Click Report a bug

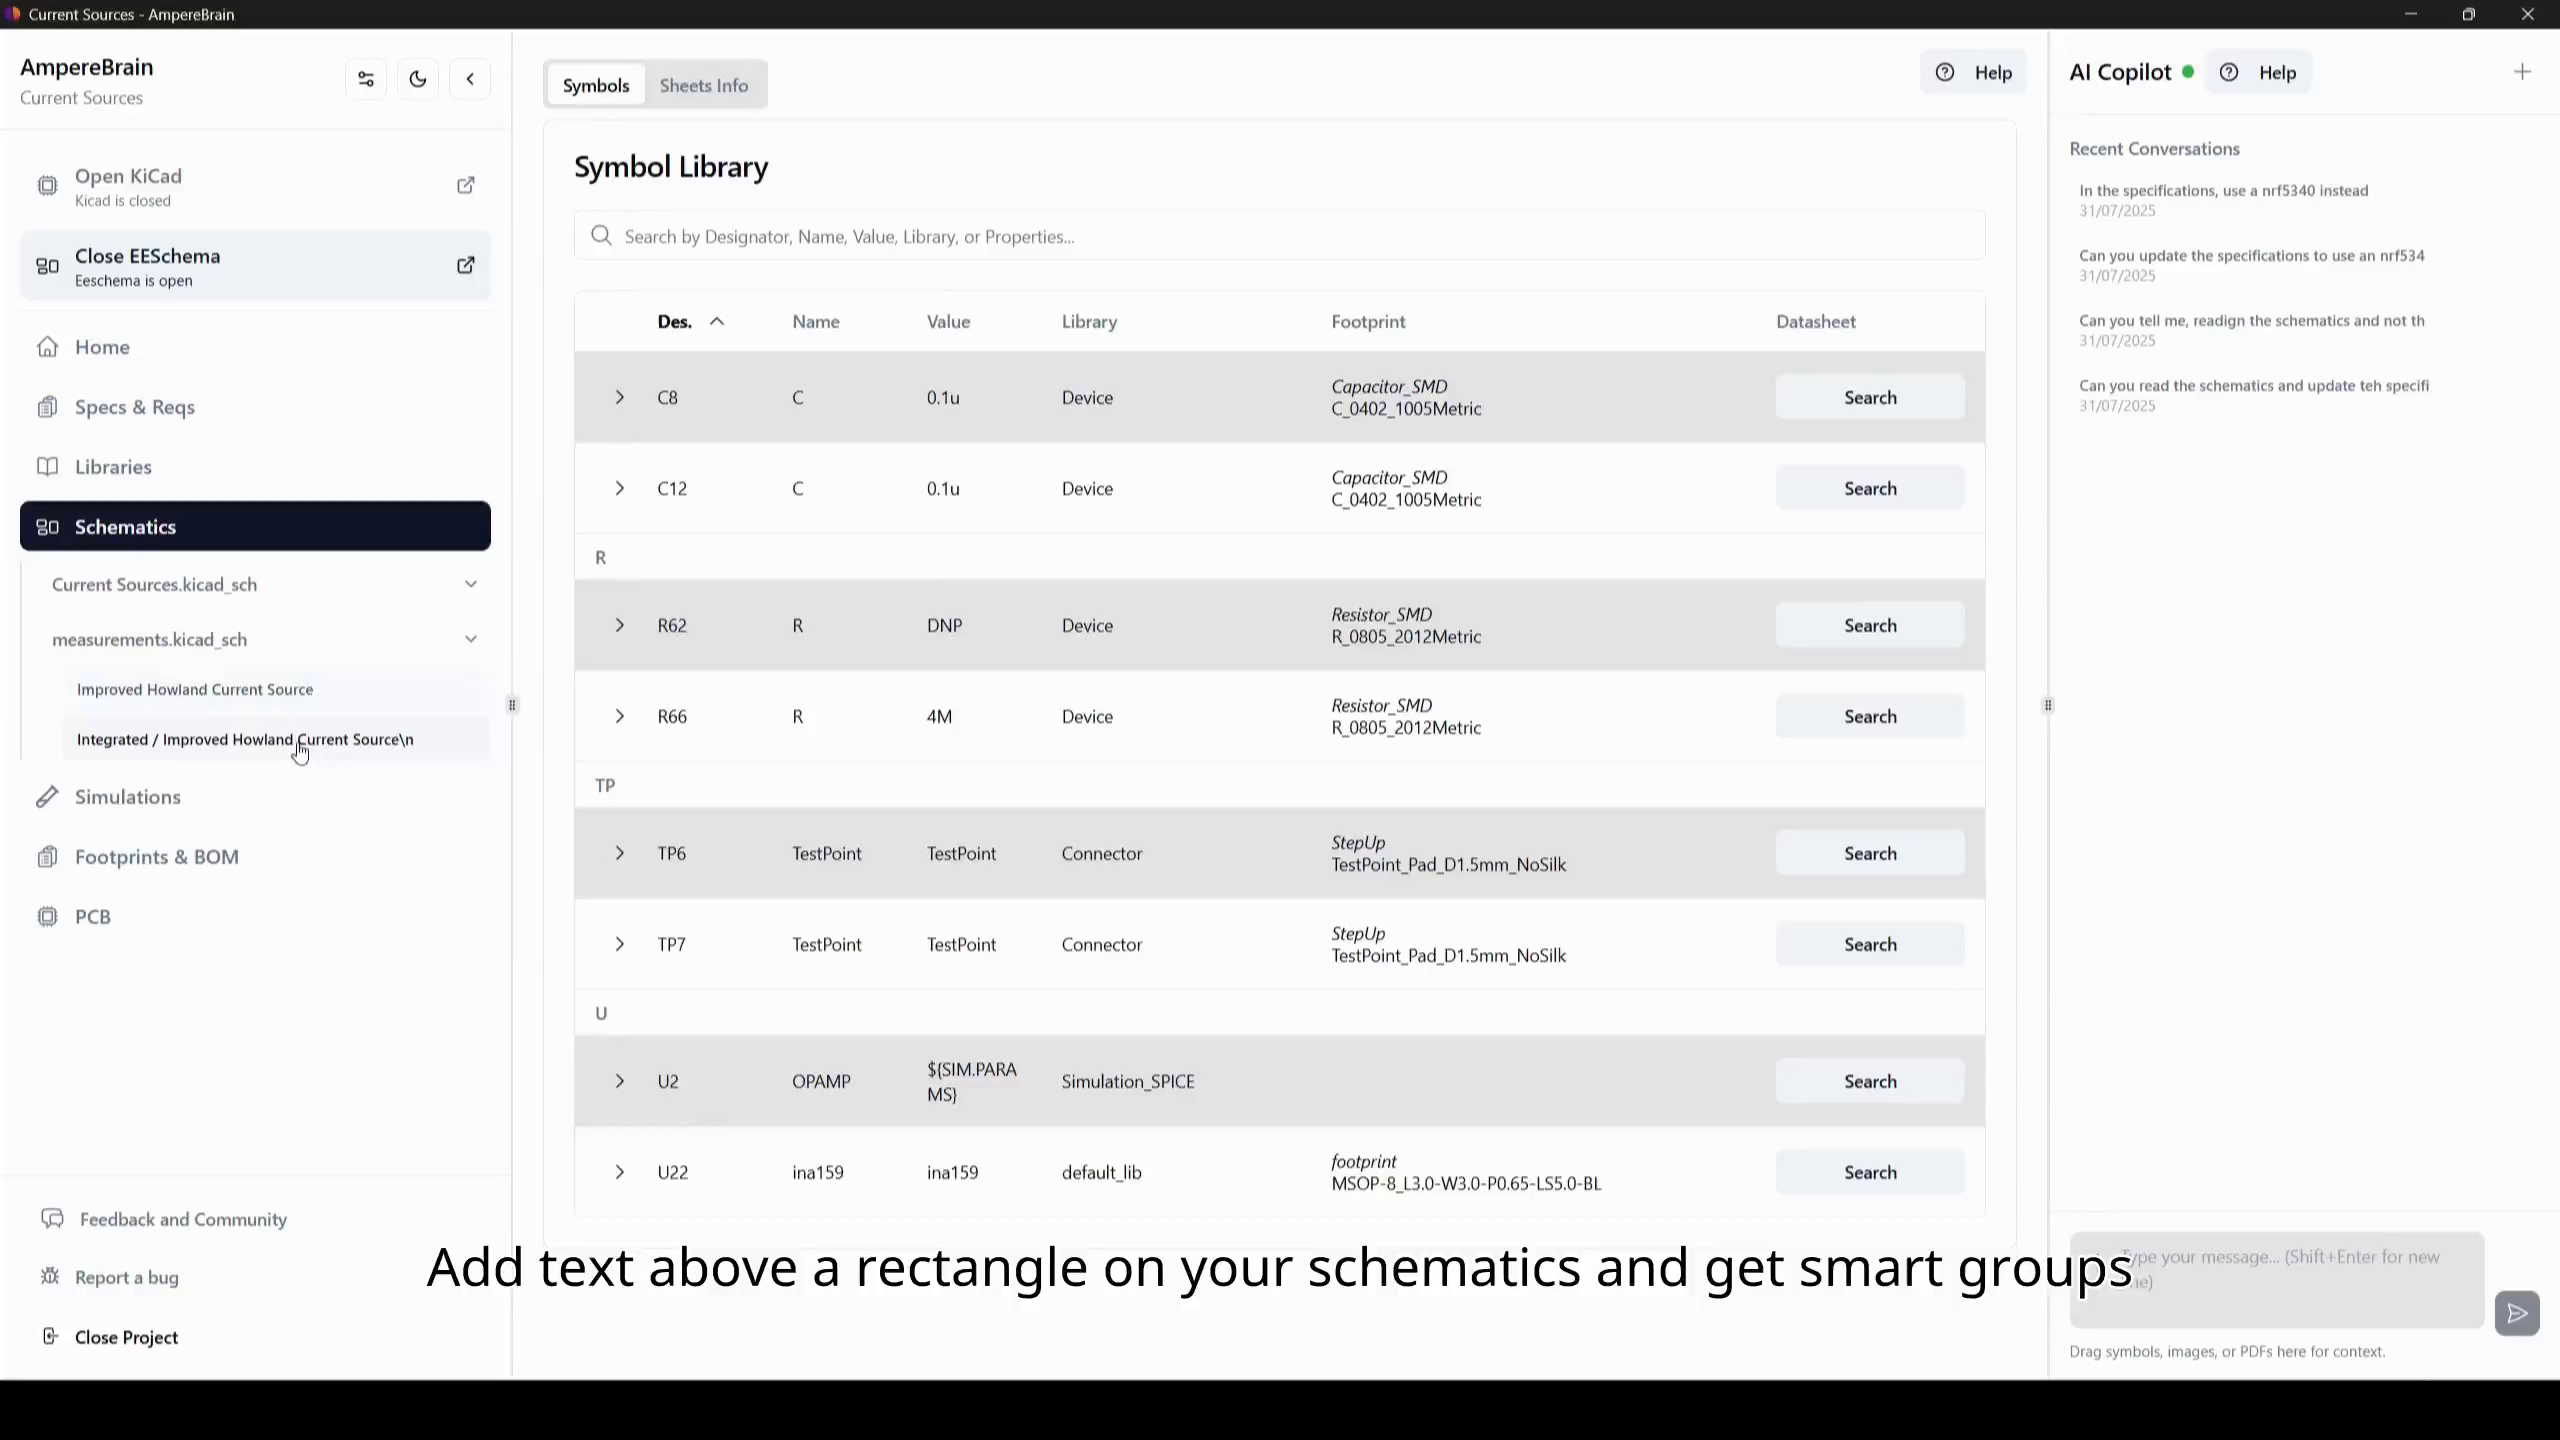(x=110, y=1277)
